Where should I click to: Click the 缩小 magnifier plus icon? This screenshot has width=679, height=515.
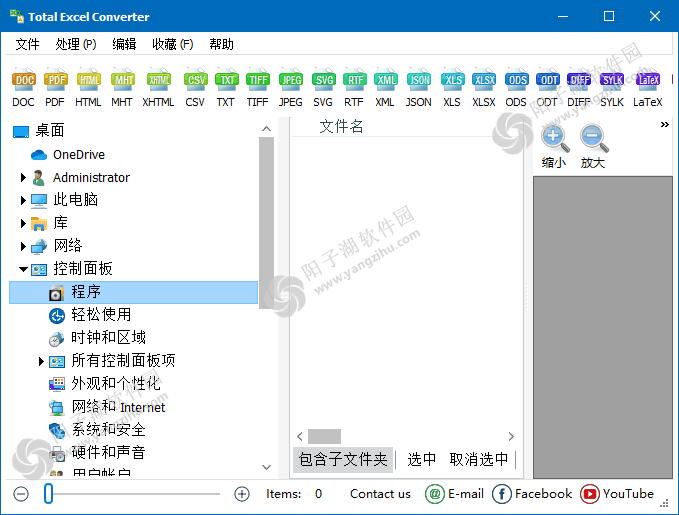[x=555, y=138]
